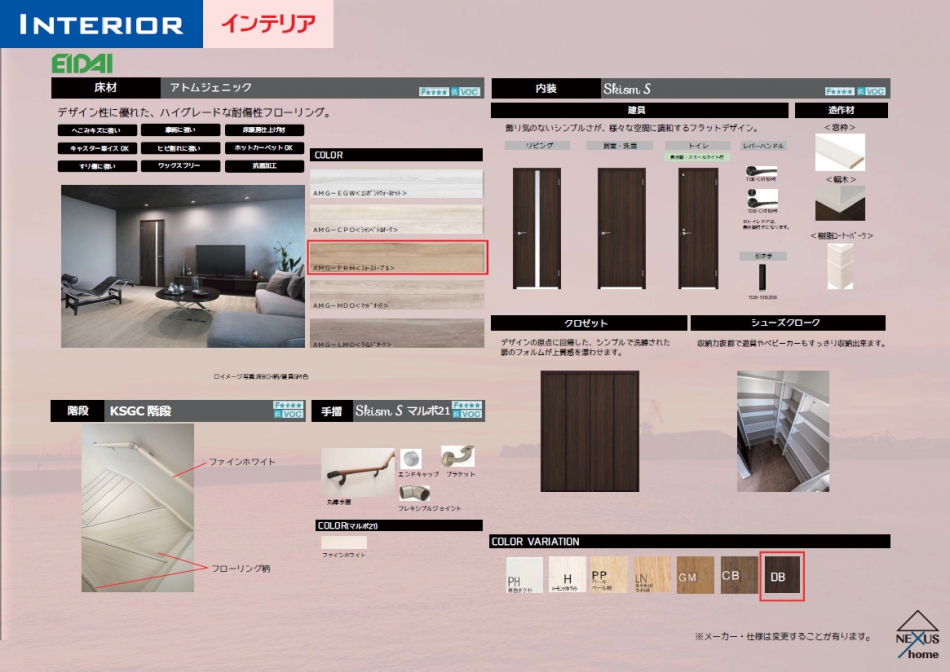This screenshot has width=950, height=672.
Task: Click the EIDAI logo
Action: pyautogui.click(x=82, y=63)
